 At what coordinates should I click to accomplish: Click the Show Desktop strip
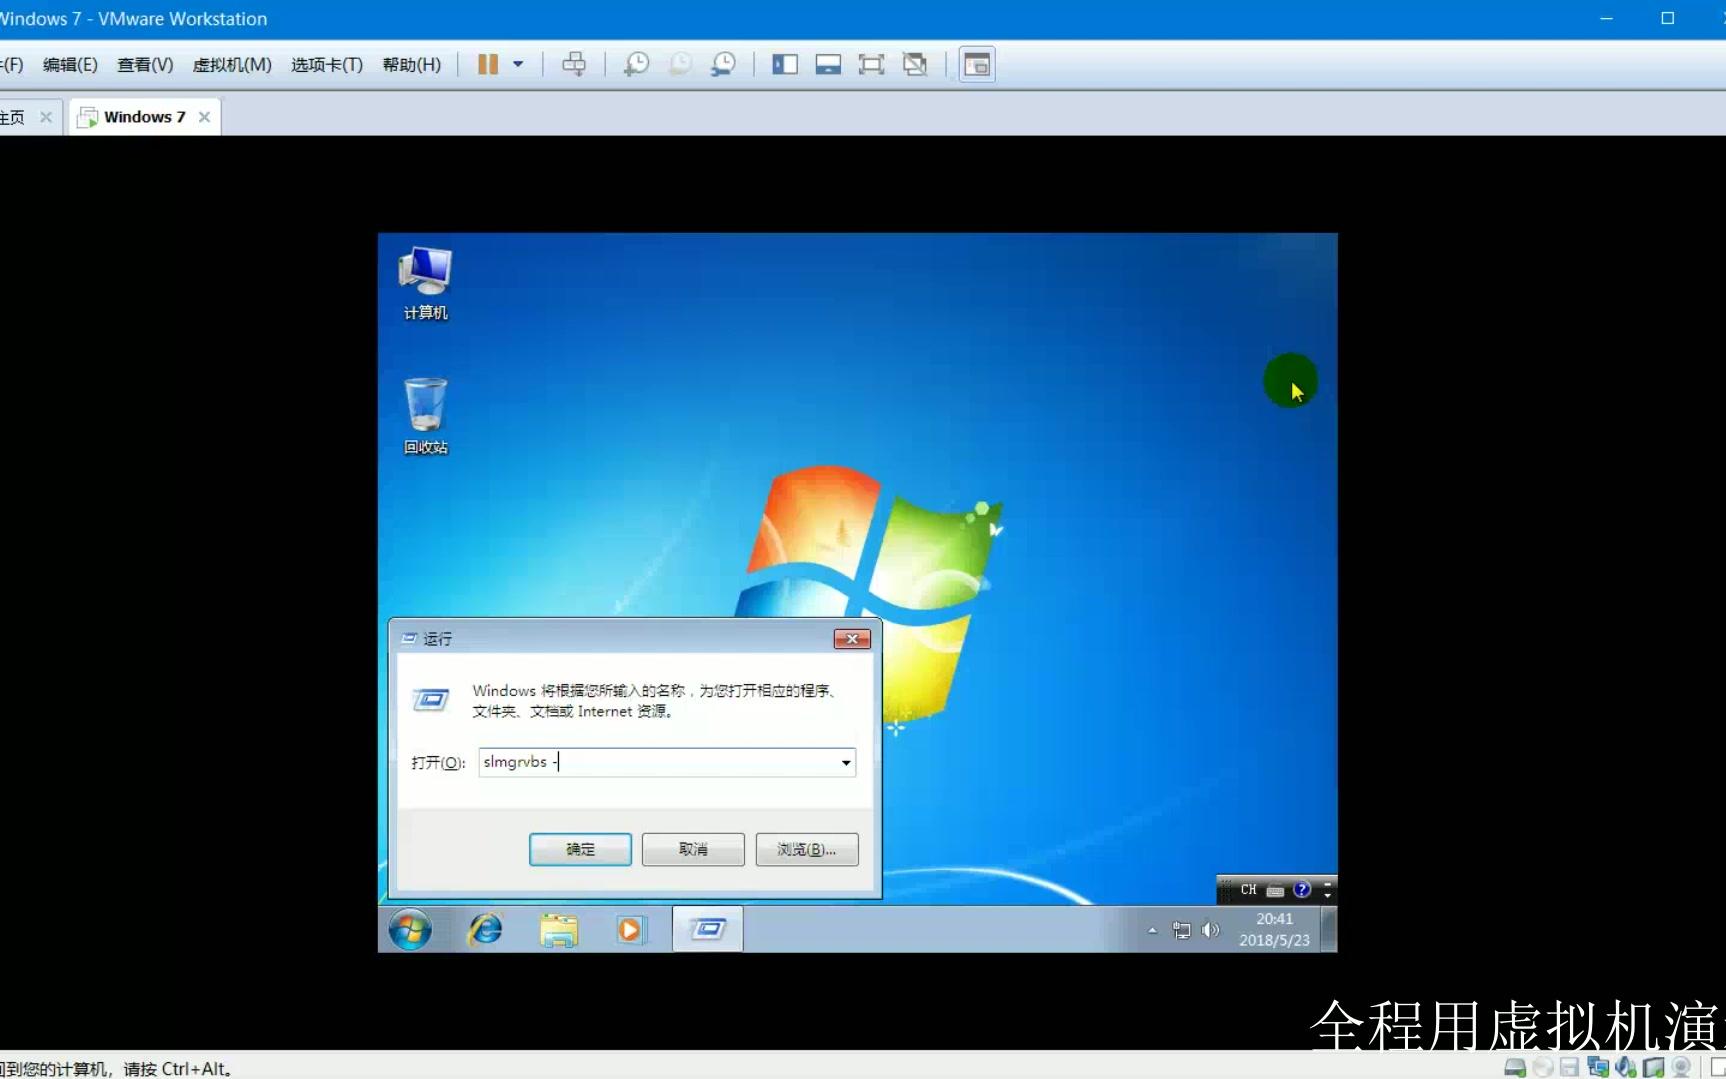tap(1329, 929)
